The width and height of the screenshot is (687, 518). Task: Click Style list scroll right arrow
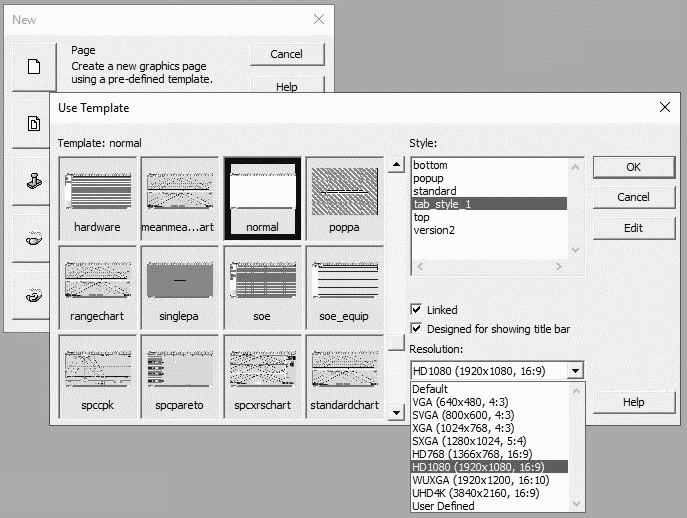click(x=559, y=266)
